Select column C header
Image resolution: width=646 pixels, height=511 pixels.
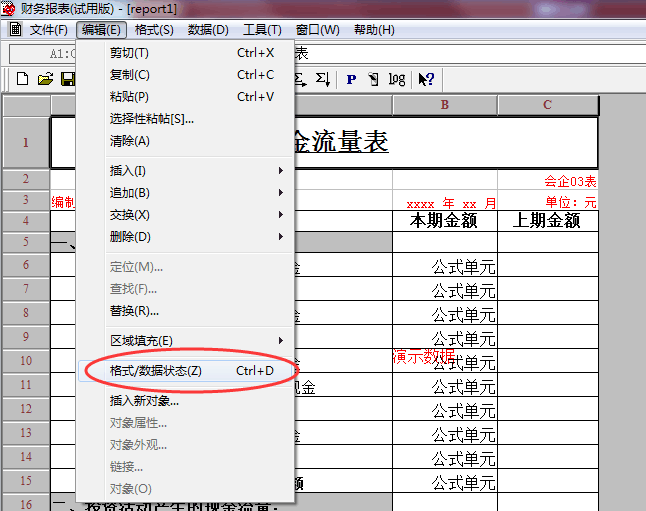(x=548, y=105)
